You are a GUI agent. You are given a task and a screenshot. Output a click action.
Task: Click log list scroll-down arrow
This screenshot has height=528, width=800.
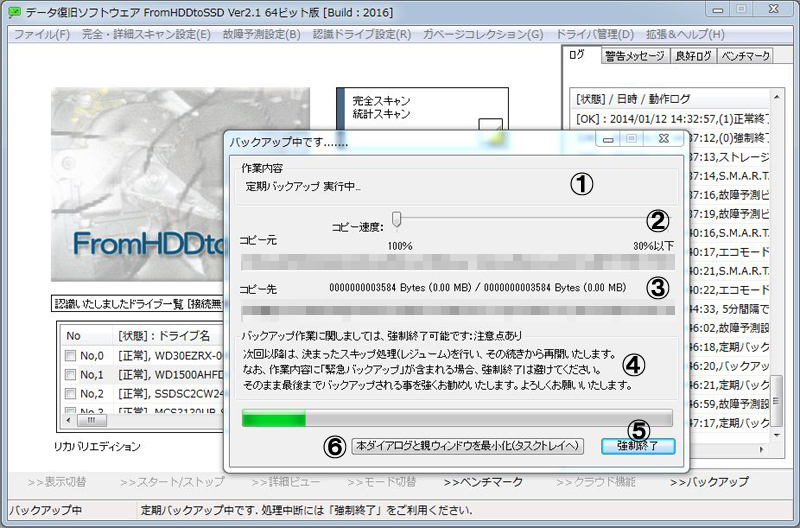[777, 435]
